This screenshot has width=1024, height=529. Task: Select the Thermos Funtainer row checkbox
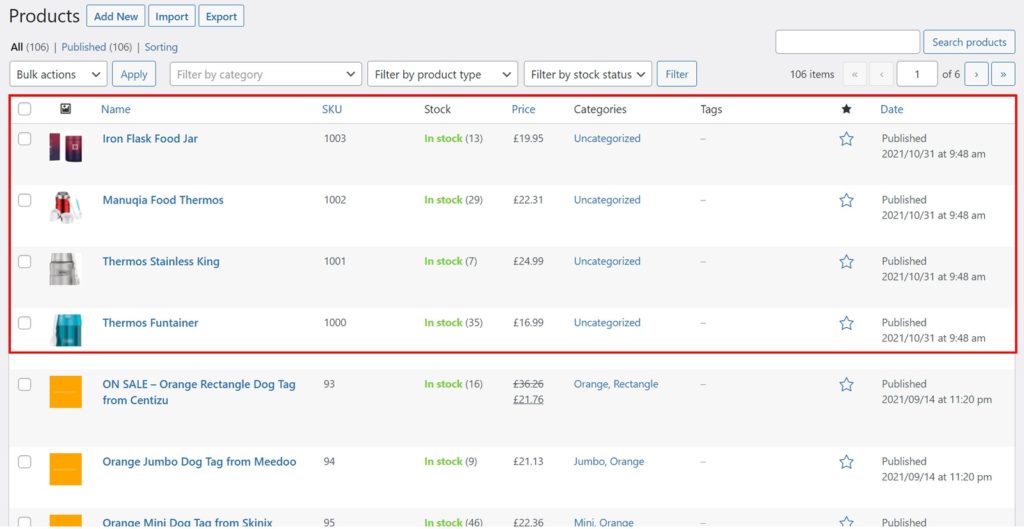click(24, 323)
